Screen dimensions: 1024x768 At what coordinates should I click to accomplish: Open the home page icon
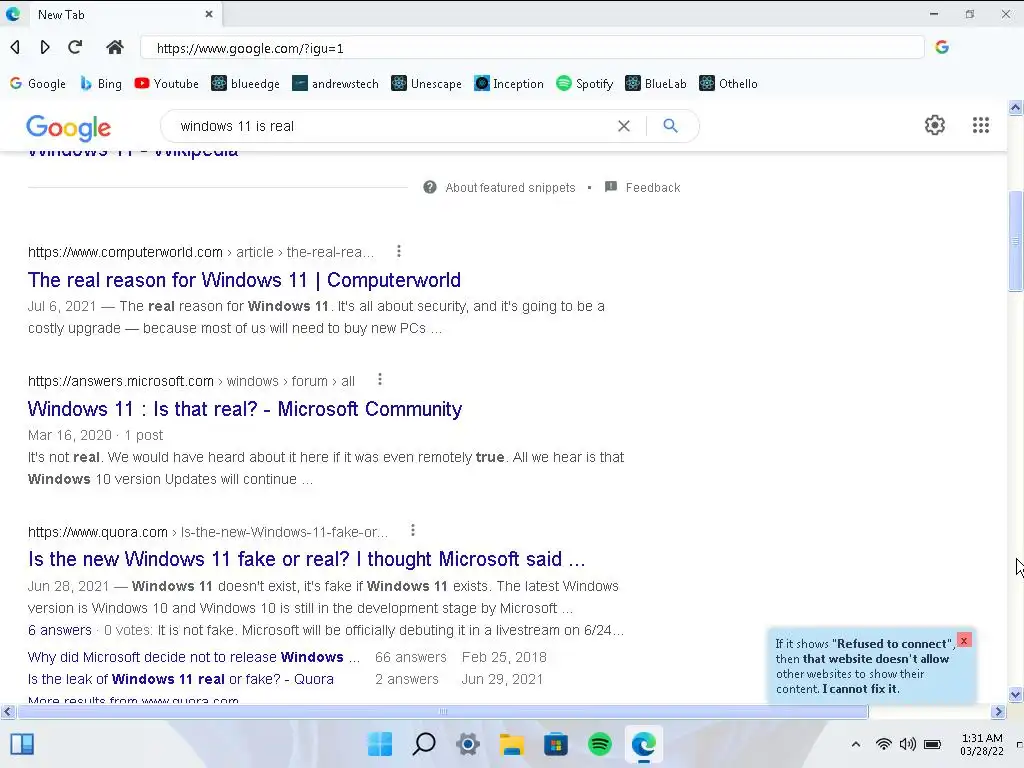[115, 47]
